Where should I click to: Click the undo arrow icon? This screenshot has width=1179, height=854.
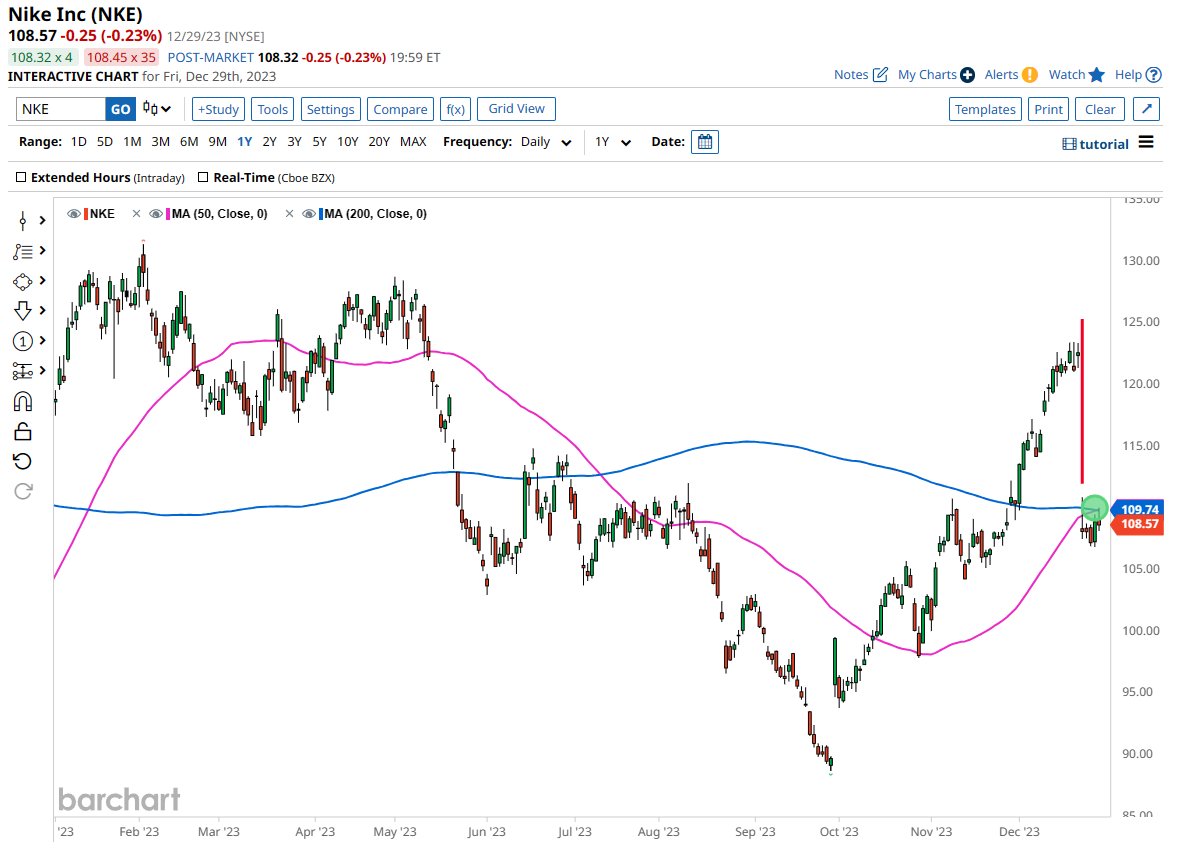23,461
